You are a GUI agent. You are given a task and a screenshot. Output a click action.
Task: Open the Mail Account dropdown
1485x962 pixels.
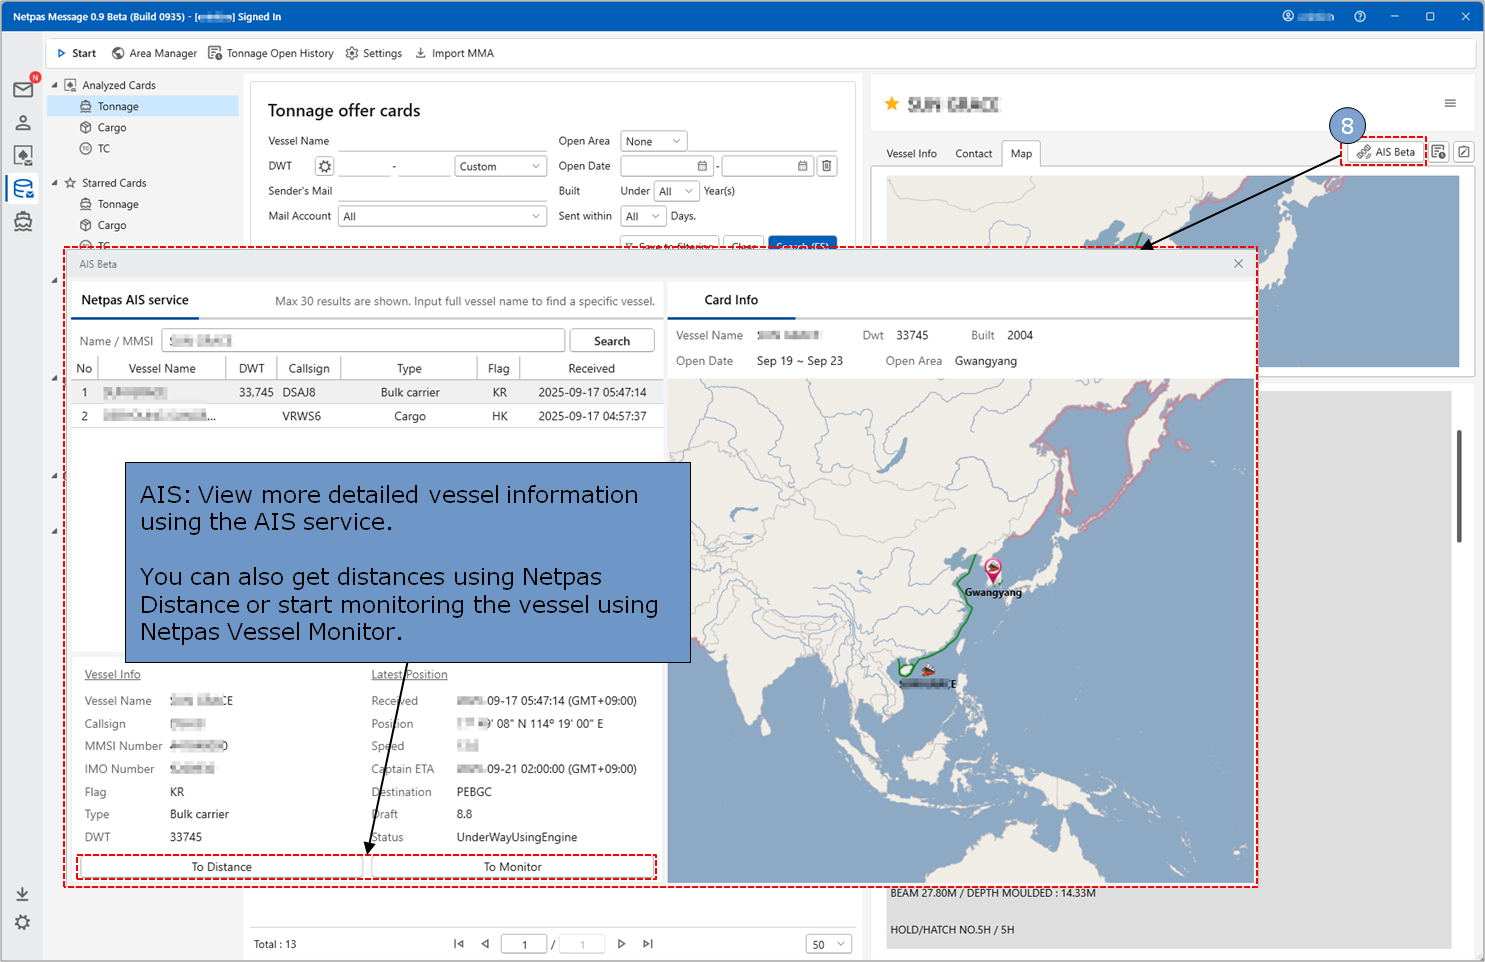pyautogui.click(x=442, y=216)
